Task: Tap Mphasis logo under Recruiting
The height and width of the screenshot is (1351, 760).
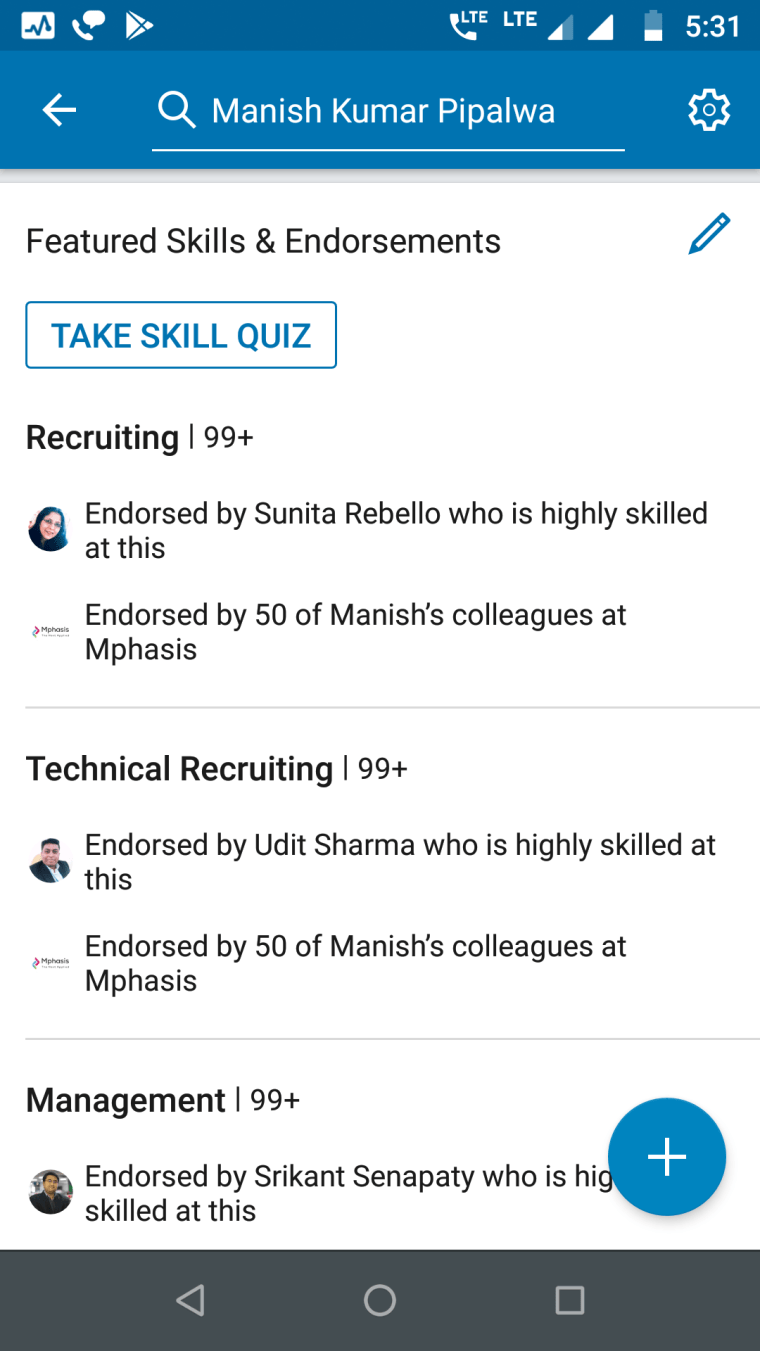Action: 50,631
